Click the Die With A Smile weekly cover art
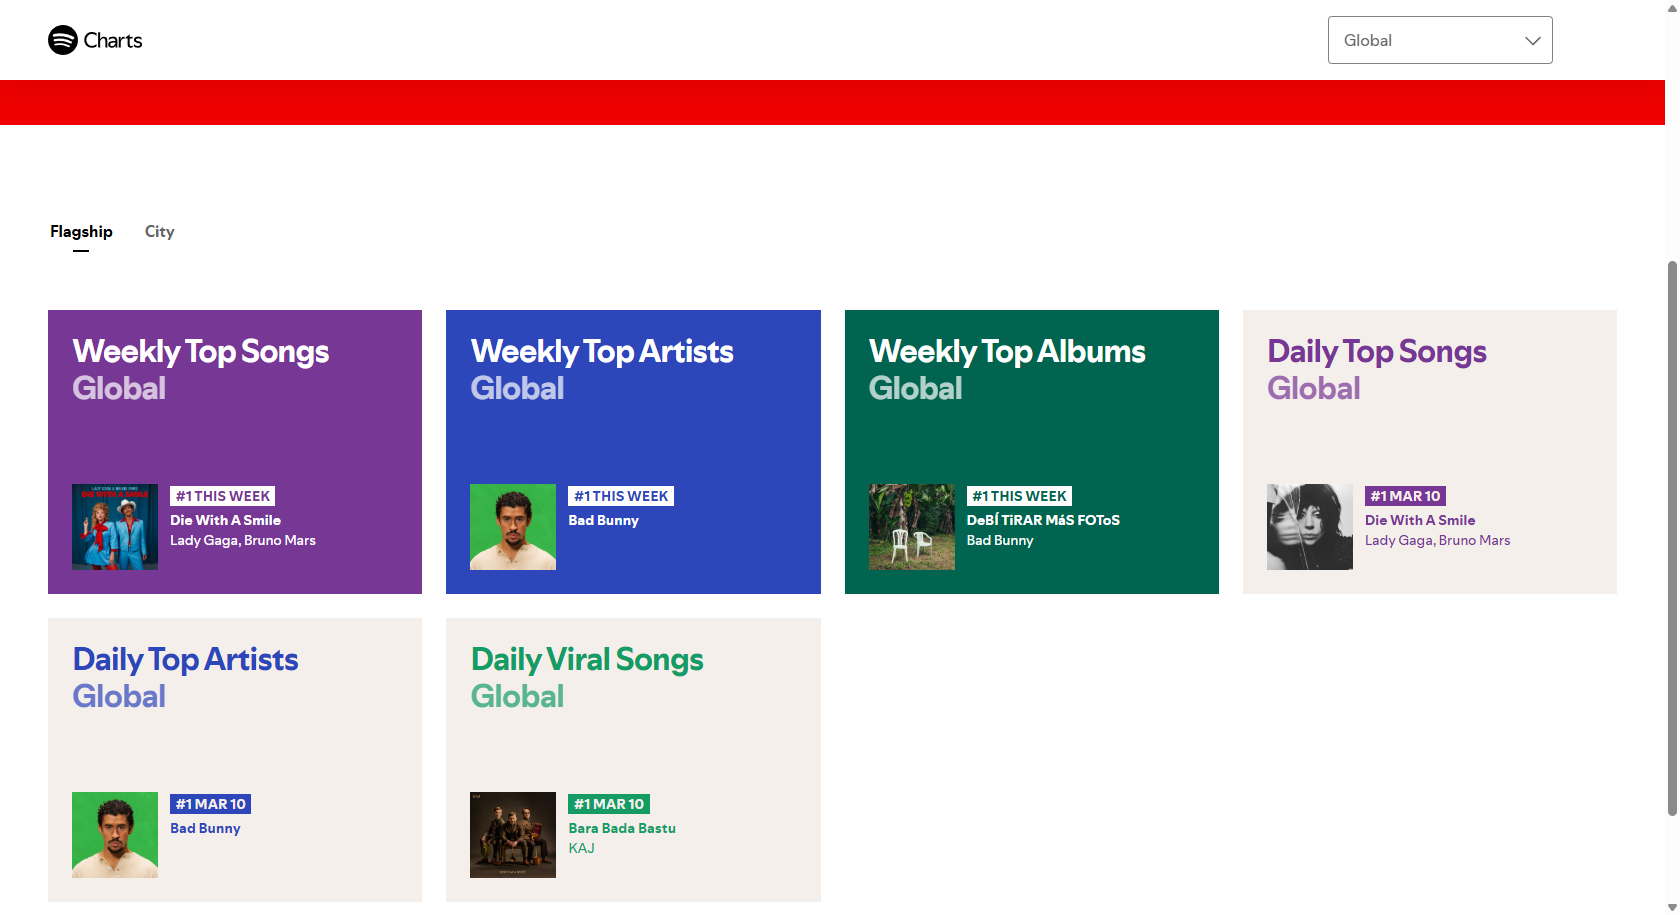 [115, 527]
